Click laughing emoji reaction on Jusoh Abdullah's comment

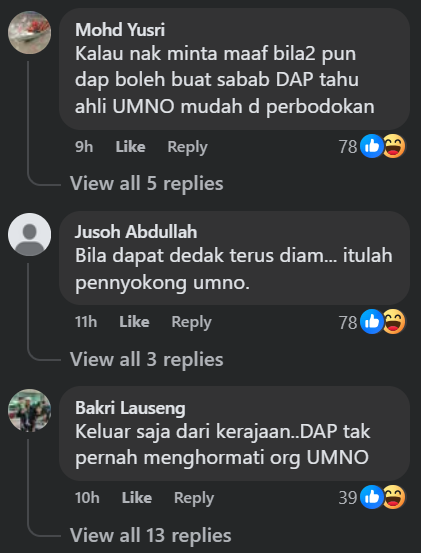394,322
